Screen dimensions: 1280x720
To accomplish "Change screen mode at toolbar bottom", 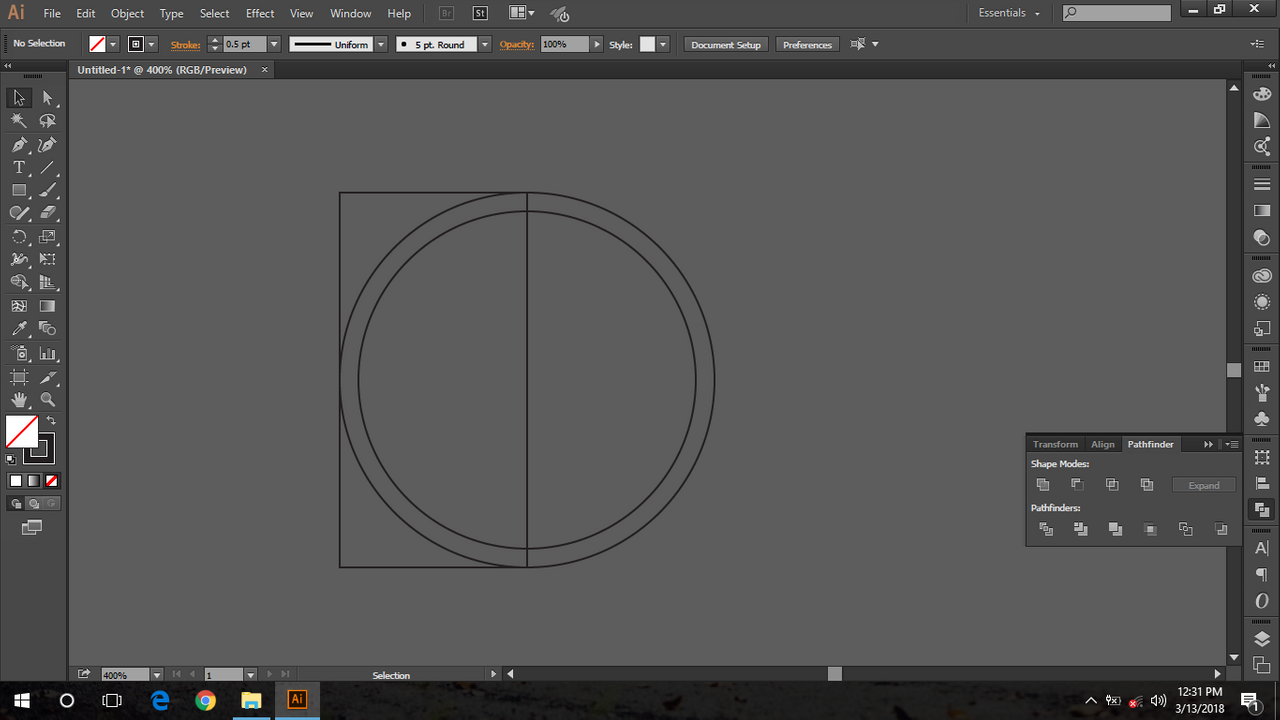I will [x=32, y=527].
